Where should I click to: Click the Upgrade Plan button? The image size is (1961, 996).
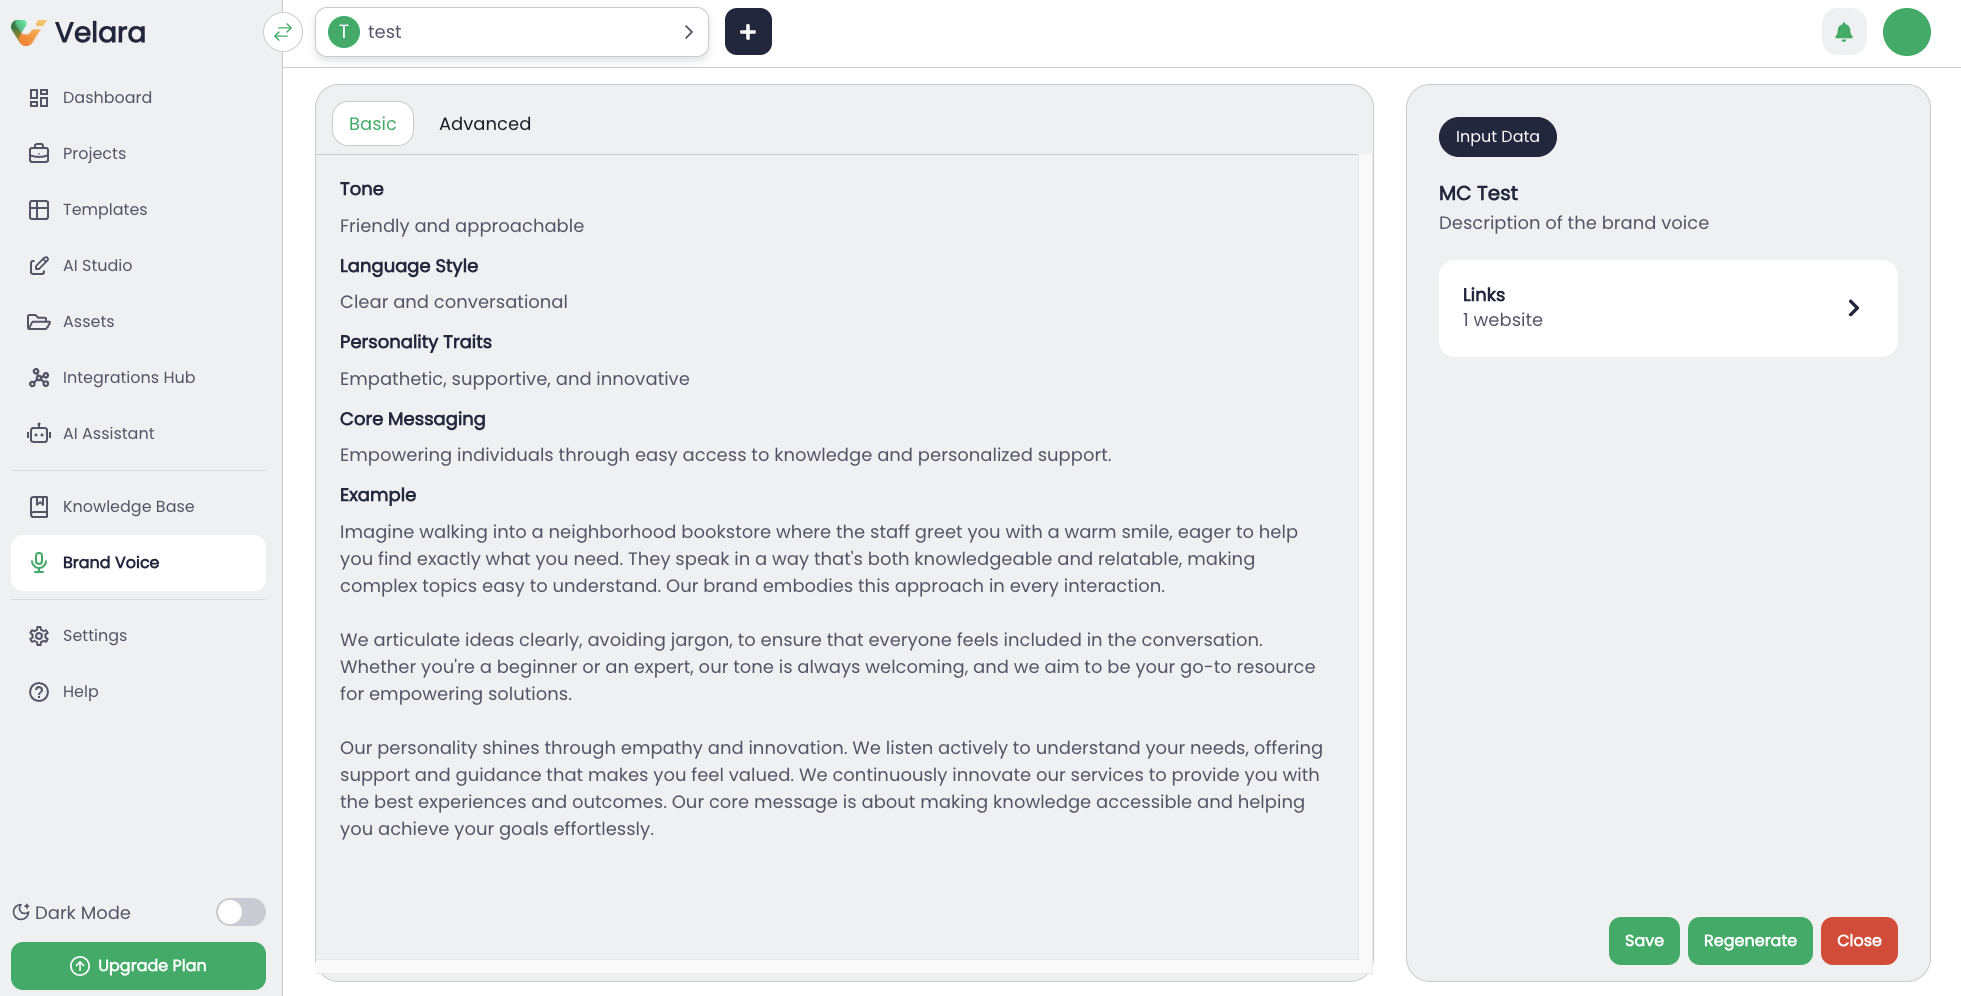[138, 966]
